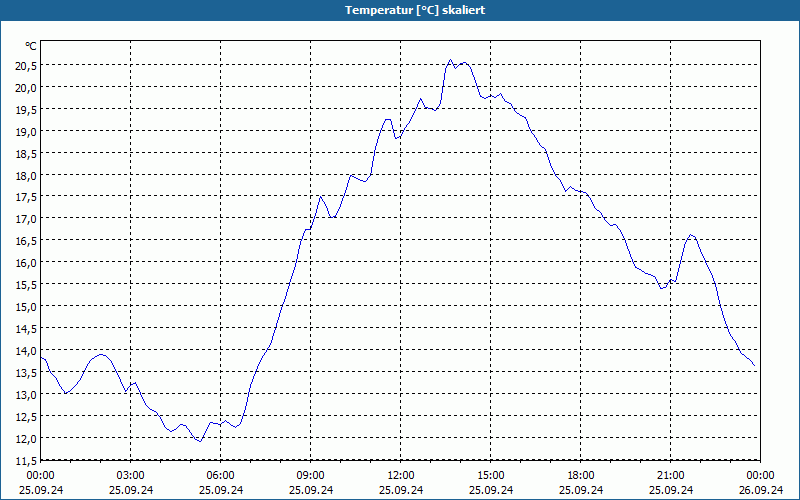Click the 16,0 y-axis label

pyautogui.click(x=27, y=263)
